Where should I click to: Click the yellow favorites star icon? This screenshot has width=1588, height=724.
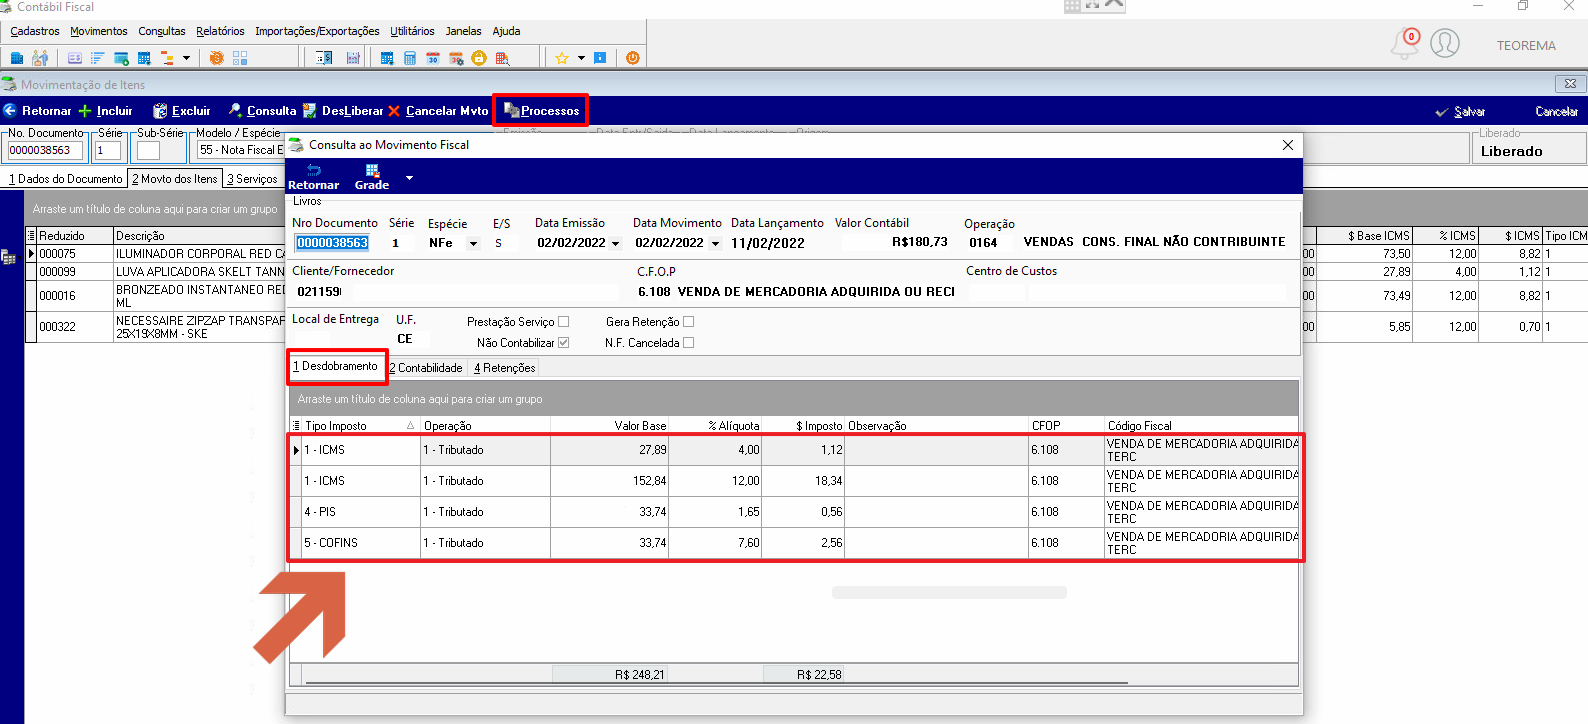(562, 58)
